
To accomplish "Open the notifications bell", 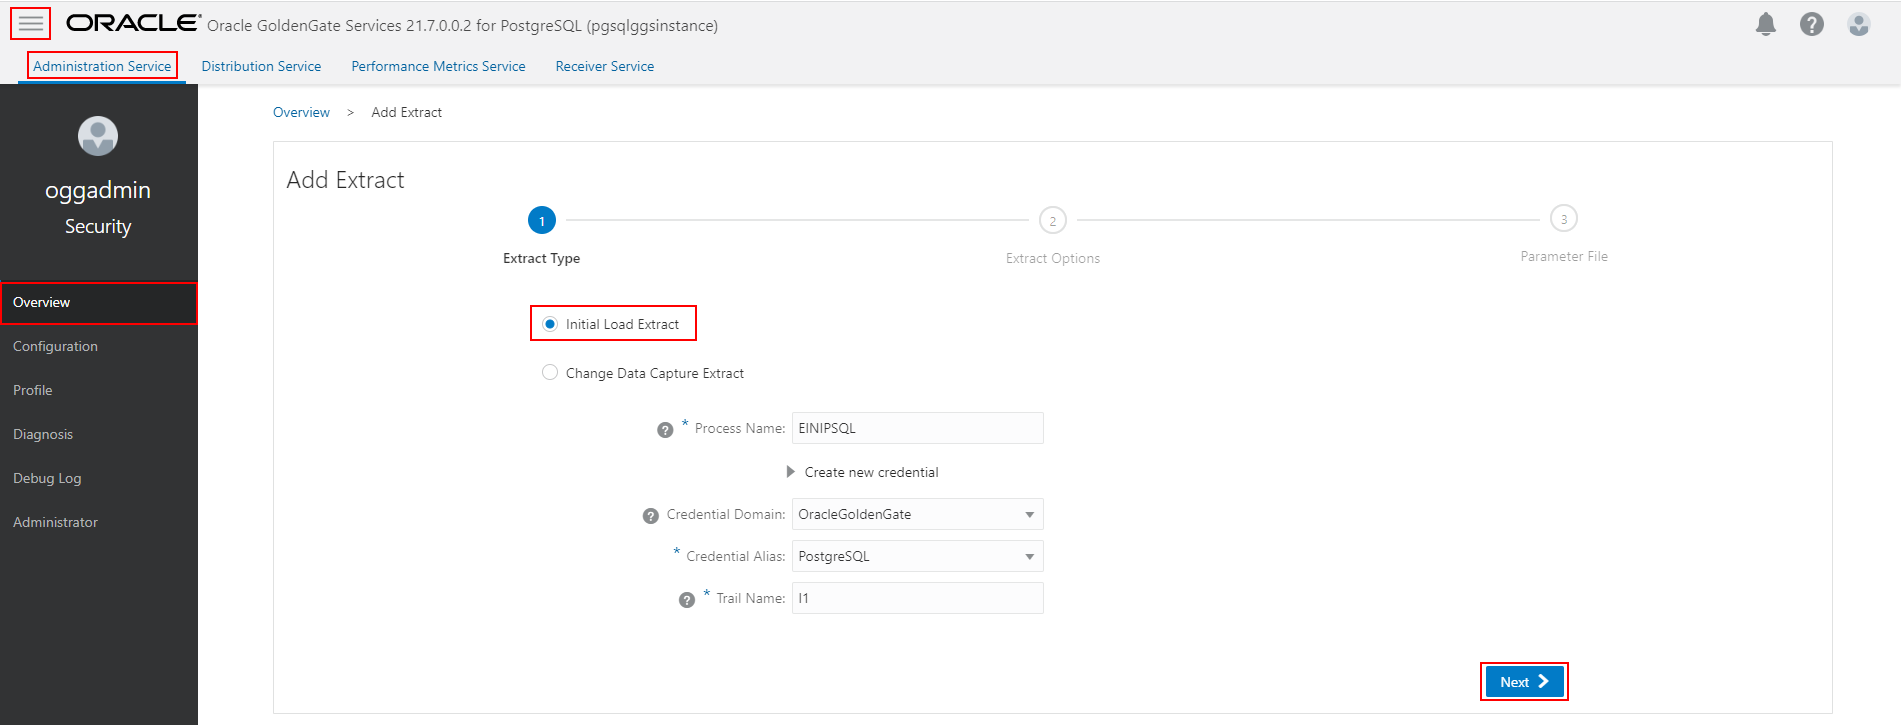I will [1766, 25].
